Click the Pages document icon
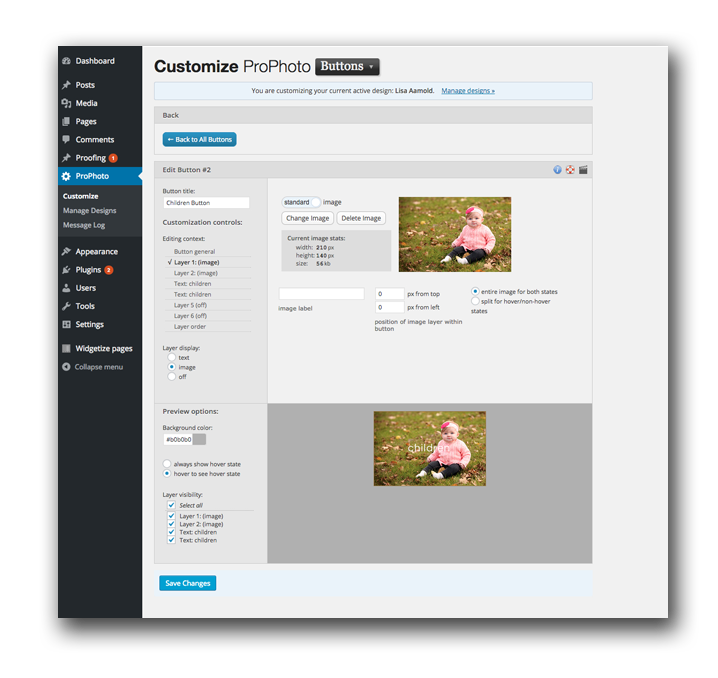The width and height of the screenshot is (718, 678). point(66,121)
